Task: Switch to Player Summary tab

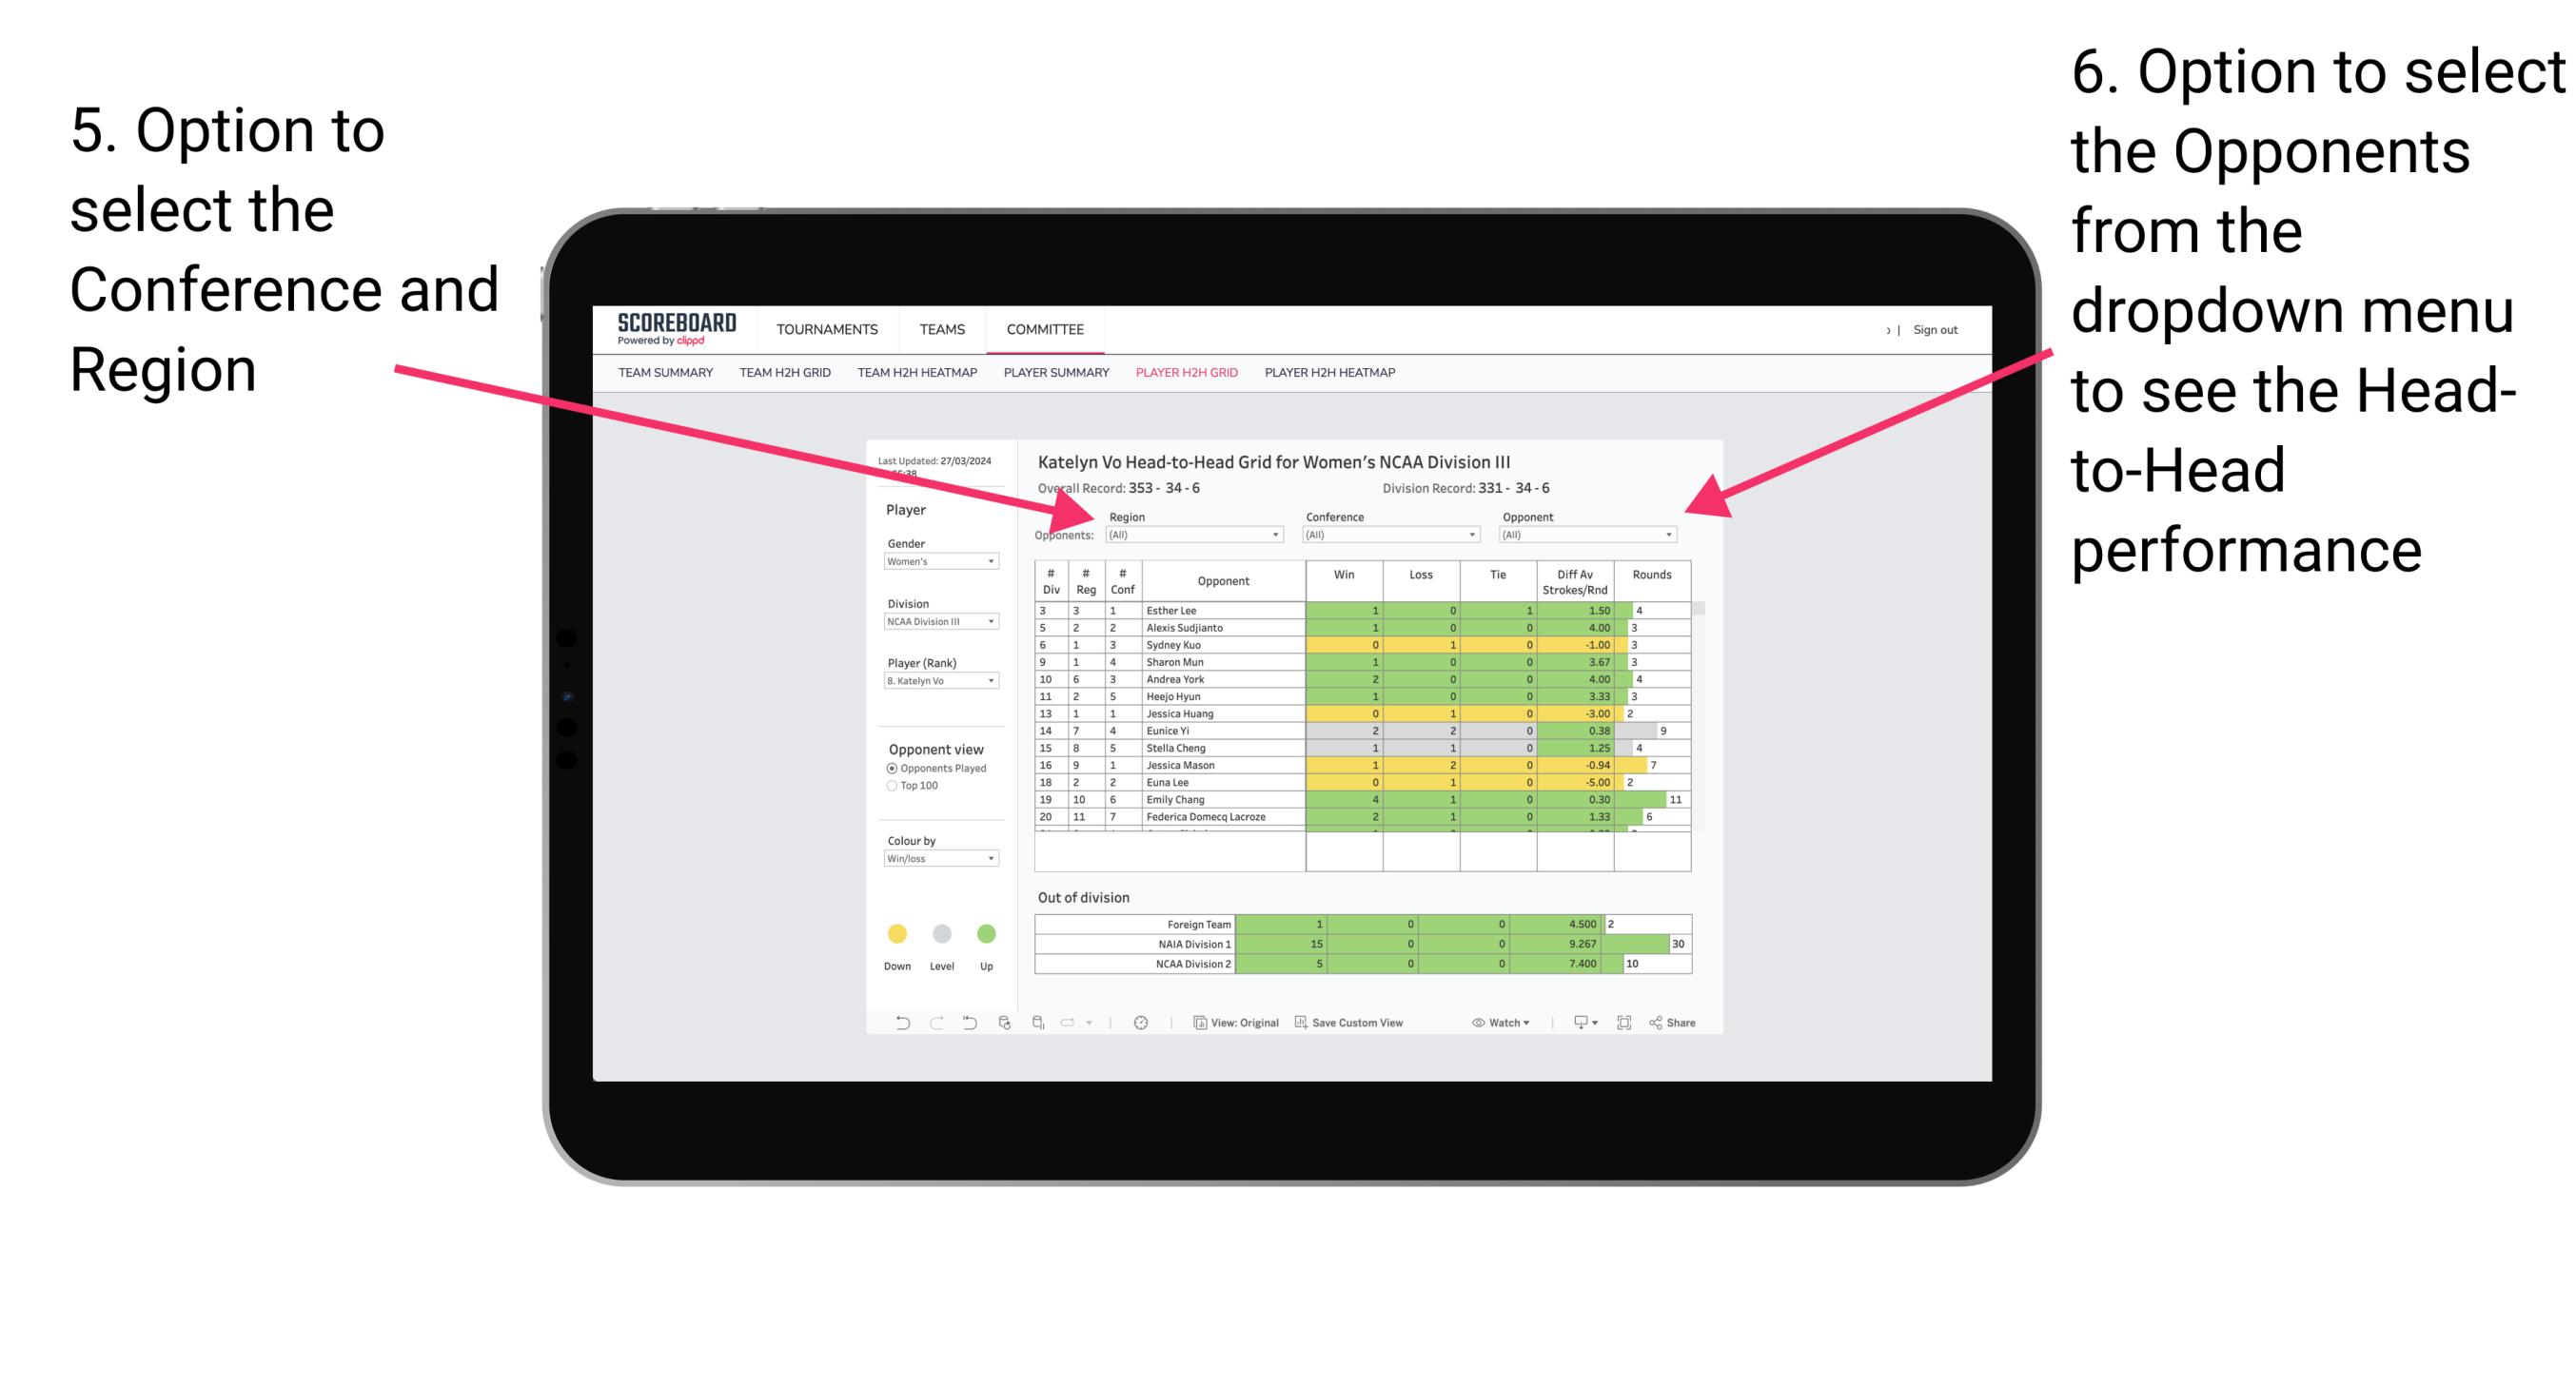Action: [x=1052, y=378]
